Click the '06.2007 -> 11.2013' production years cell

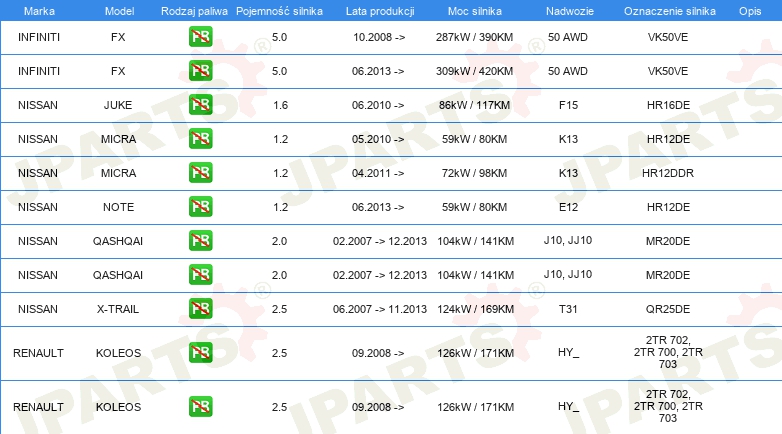380,308
